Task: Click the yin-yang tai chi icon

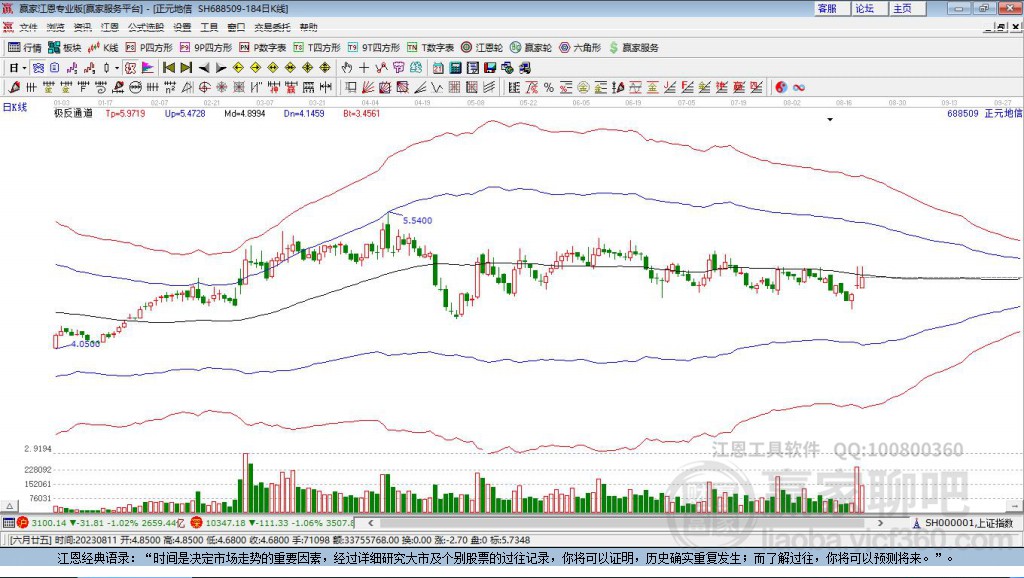Action: click(781, 87)
